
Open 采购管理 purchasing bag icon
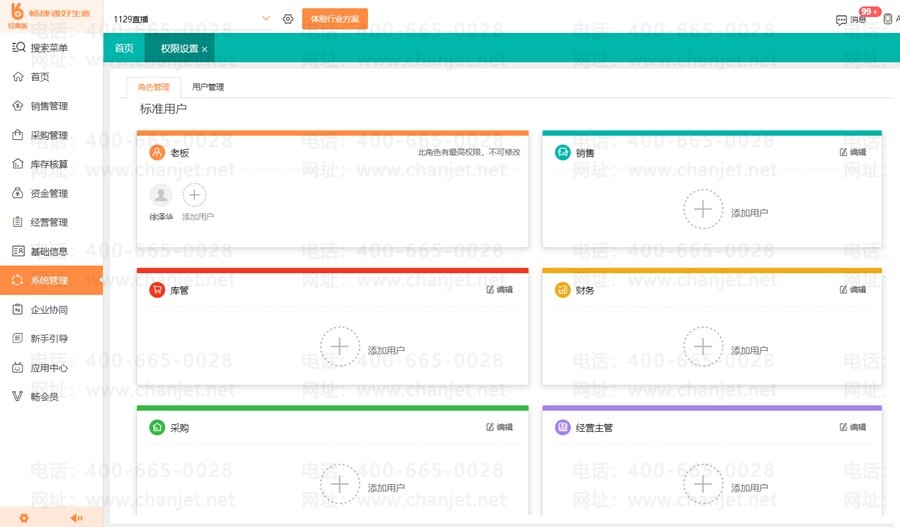[18, 135]
